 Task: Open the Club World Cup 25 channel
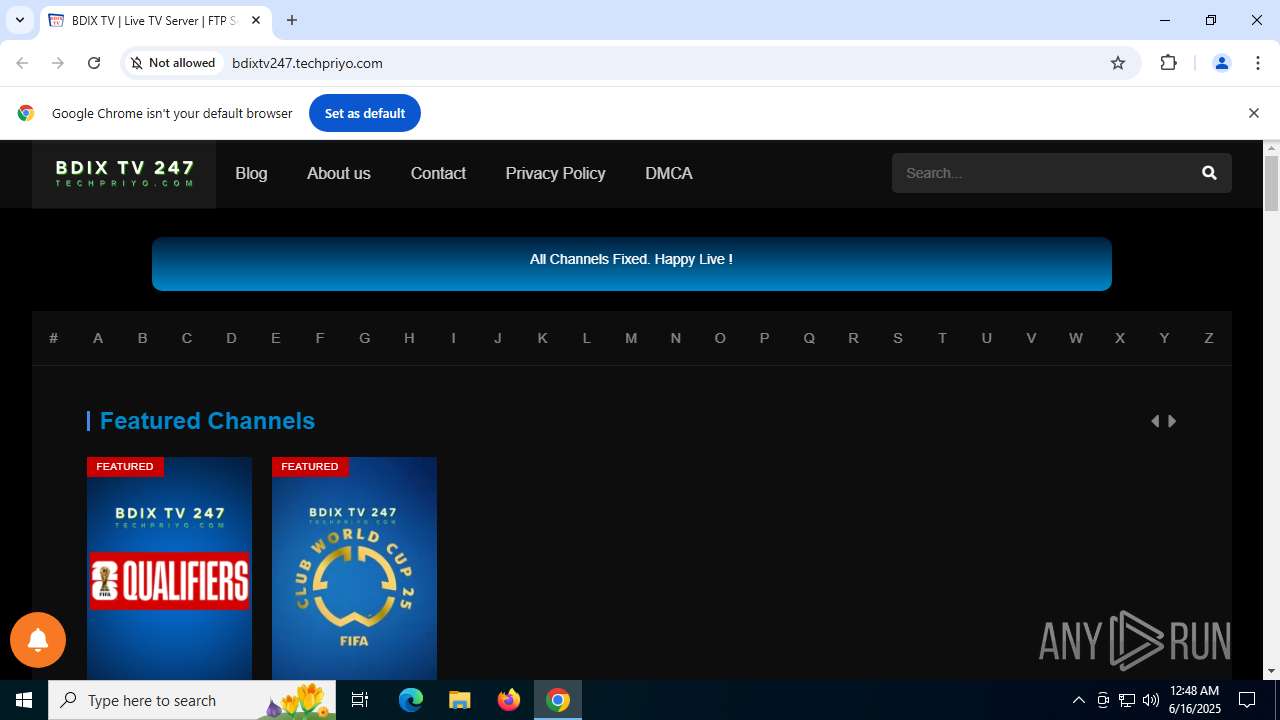tap(354, 568)
